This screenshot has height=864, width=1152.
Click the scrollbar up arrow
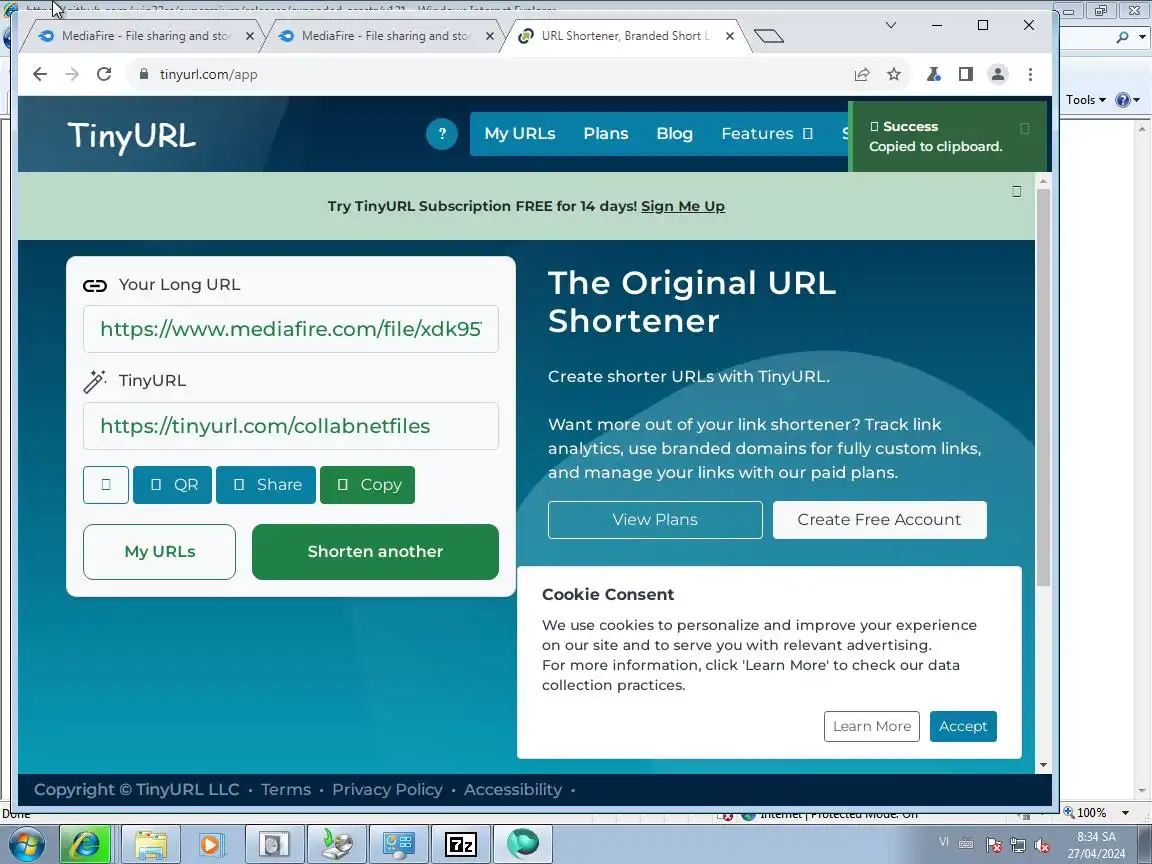coord(1043,180)
